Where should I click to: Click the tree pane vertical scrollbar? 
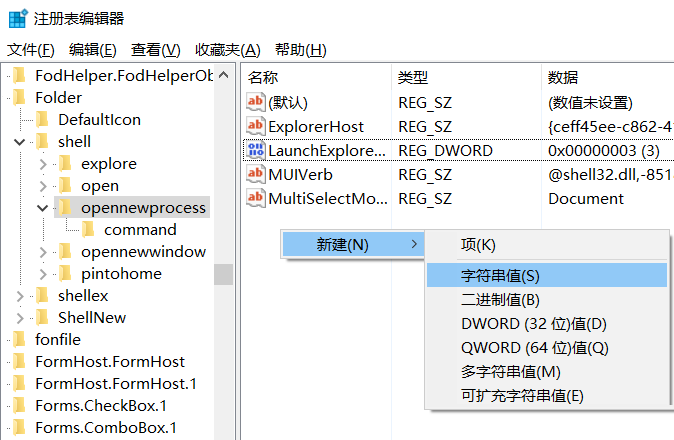[x=223, y=274]
